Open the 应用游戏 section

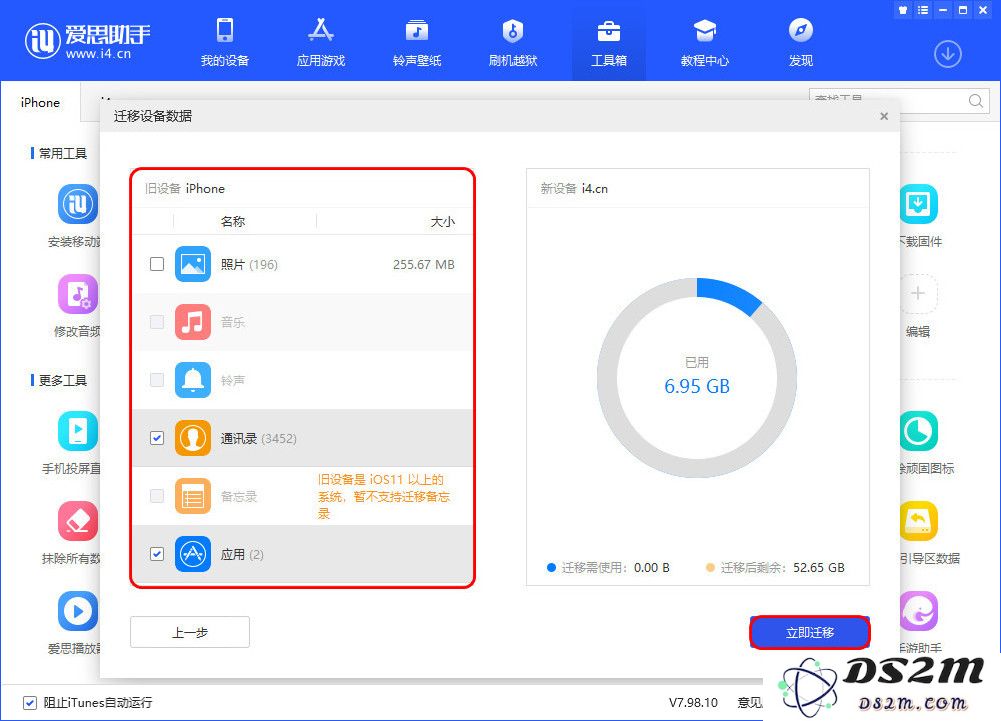pos(320,42)
